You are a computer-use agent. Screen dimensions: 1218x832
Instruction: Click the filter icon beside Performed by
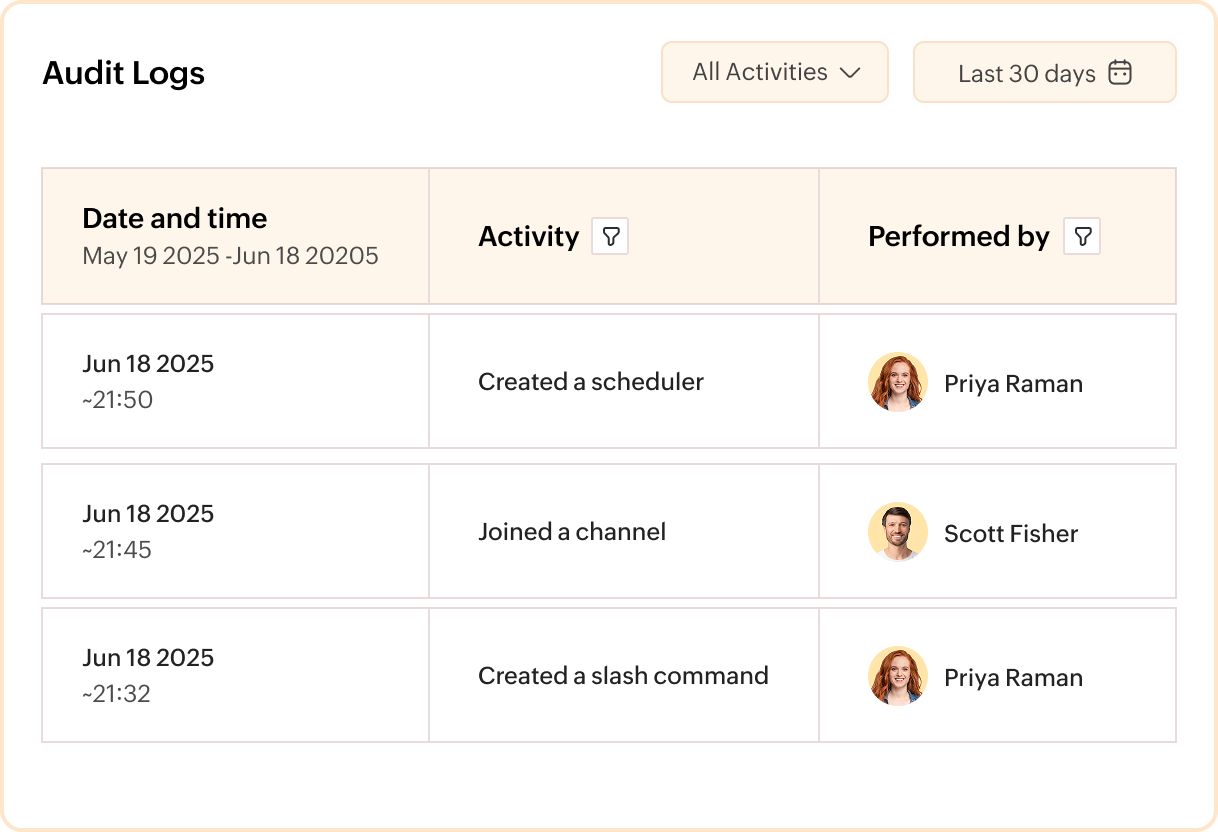(1083, 236)
